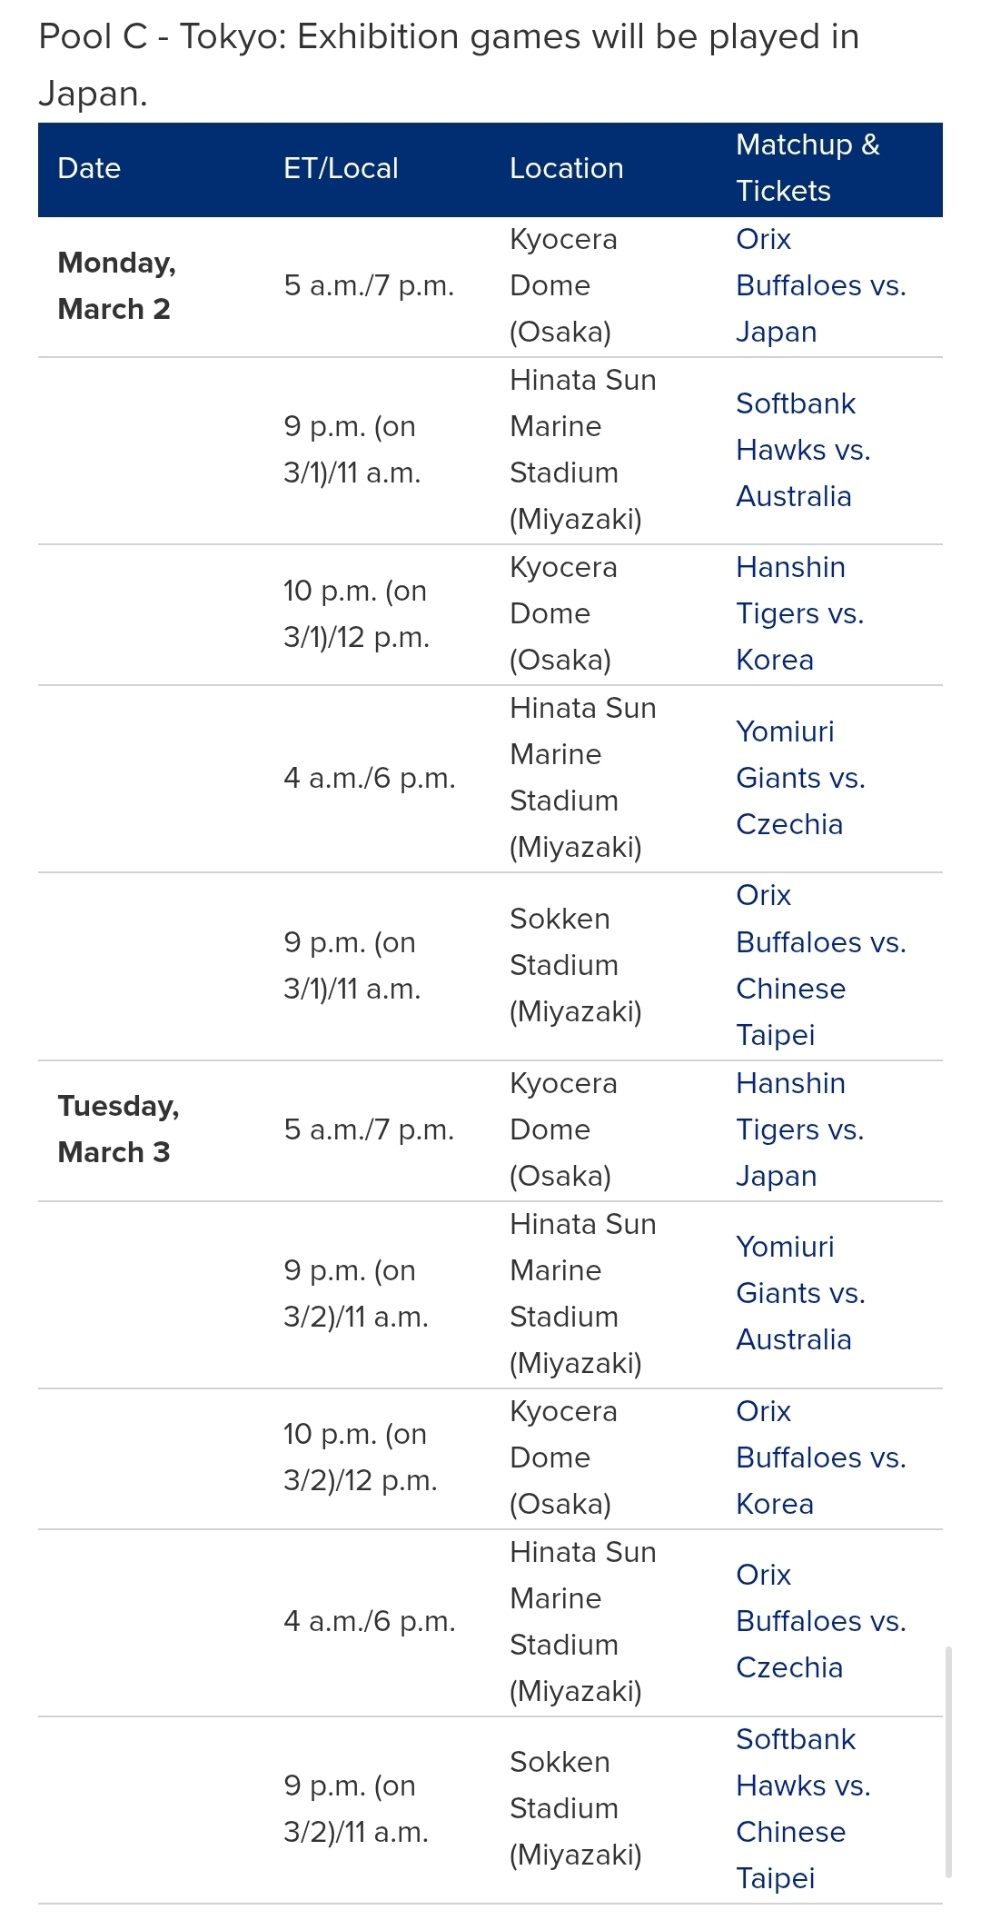The image size is (981, 1920).
Task: Click the Date column header
Action: point(89,168)
